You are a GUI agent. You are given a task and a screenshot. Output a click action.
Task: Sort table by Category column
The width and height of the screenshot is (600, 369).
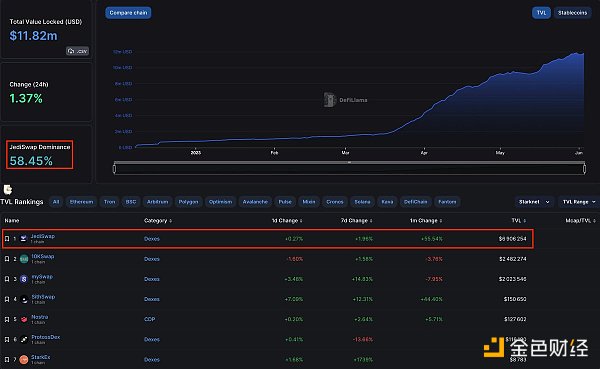[x=158, y=220]
